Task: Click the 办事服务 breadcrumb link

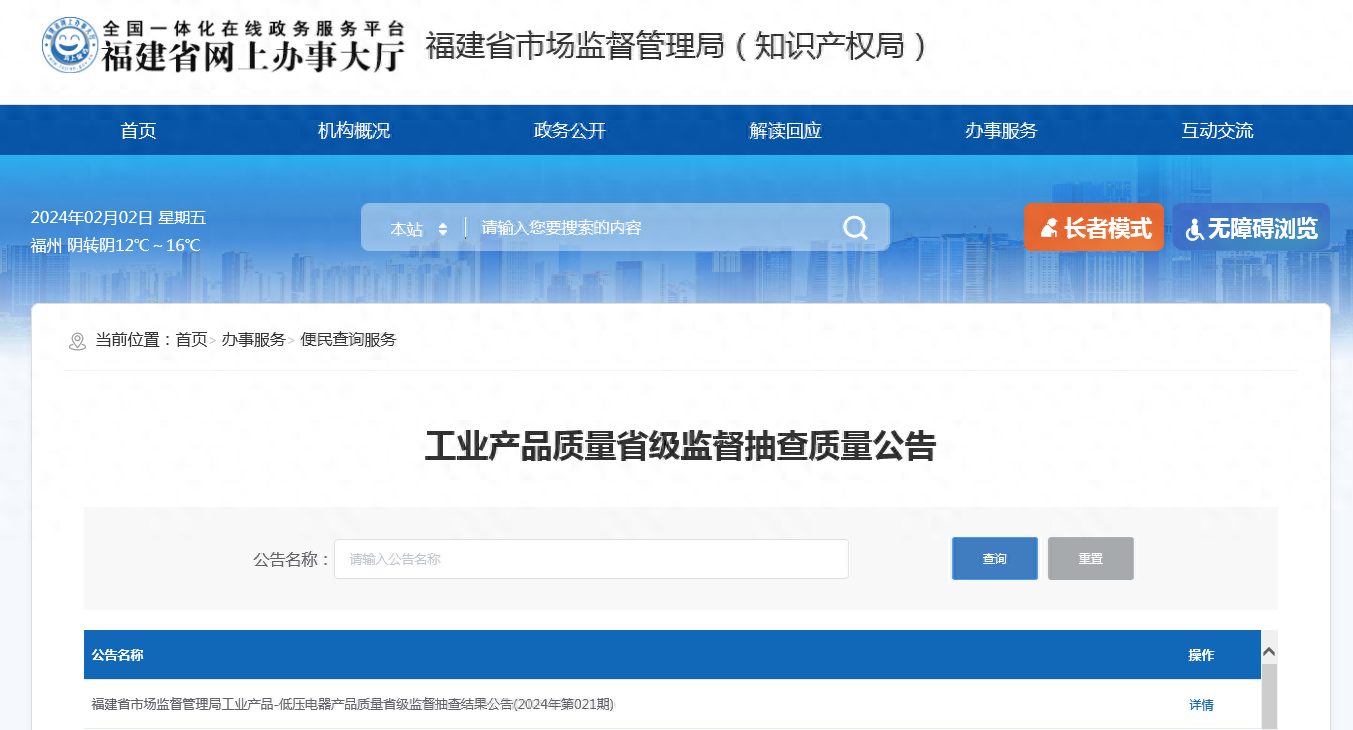Action: coord(253,340)
